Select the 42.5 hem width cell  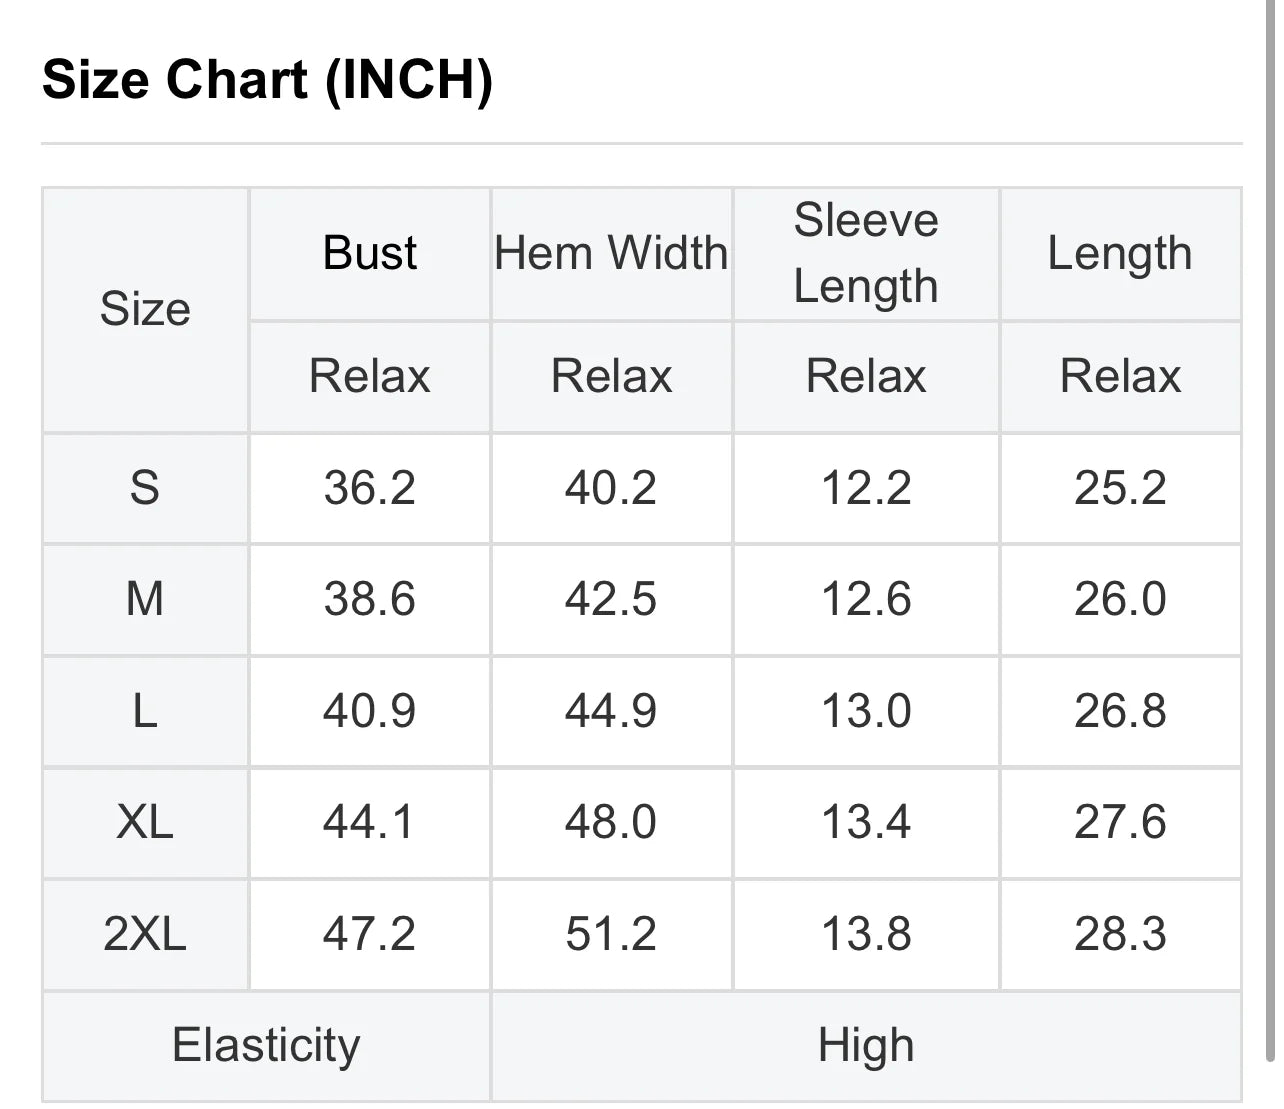[611, 599]
